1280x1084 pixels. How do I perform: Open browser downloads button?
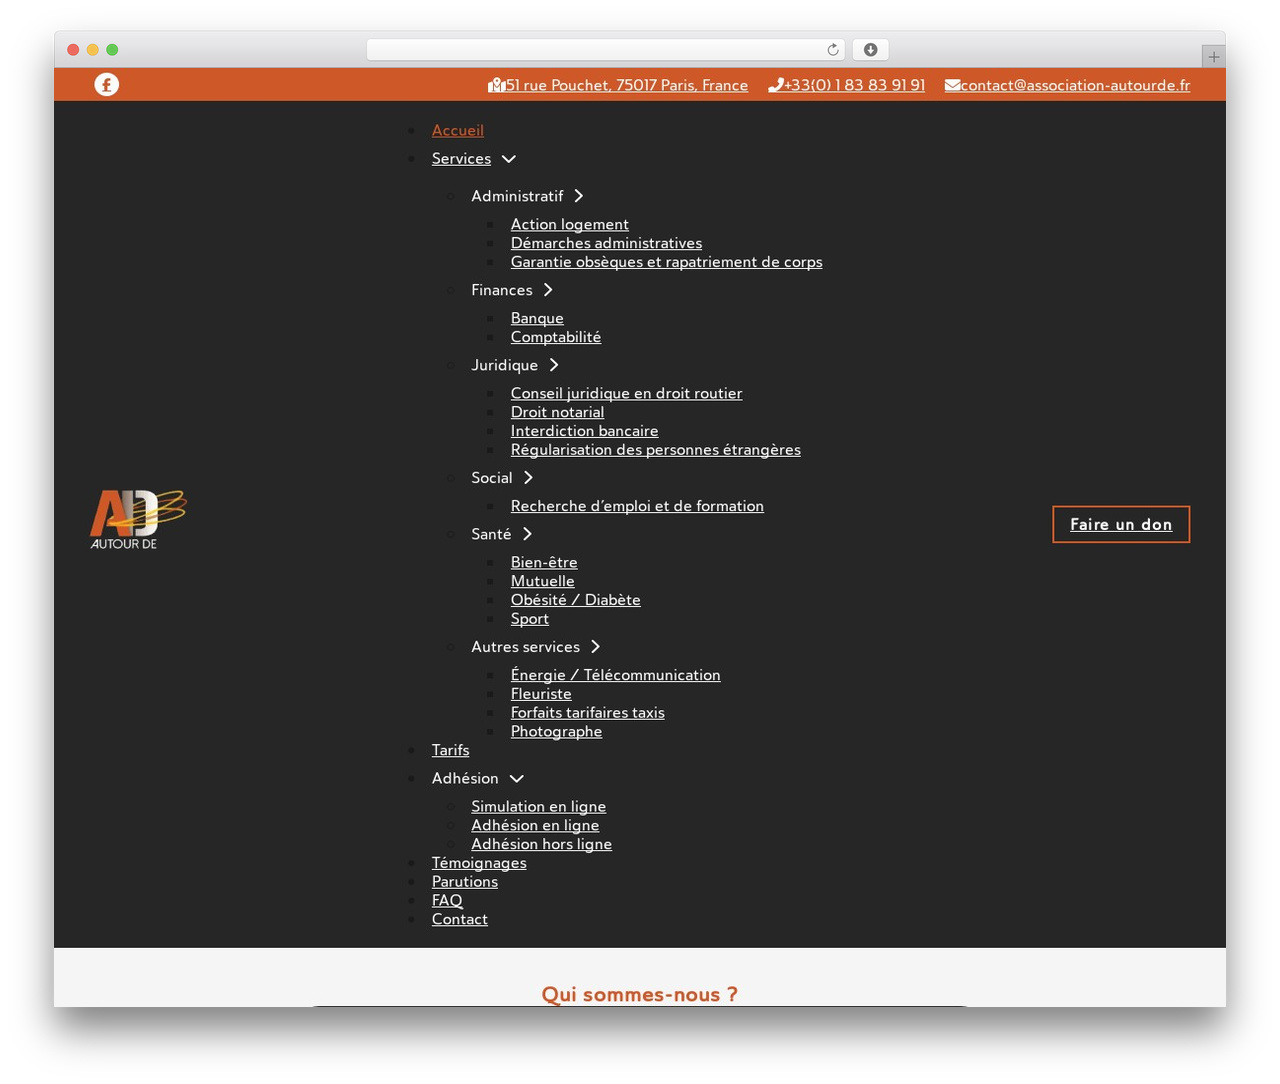871,50
